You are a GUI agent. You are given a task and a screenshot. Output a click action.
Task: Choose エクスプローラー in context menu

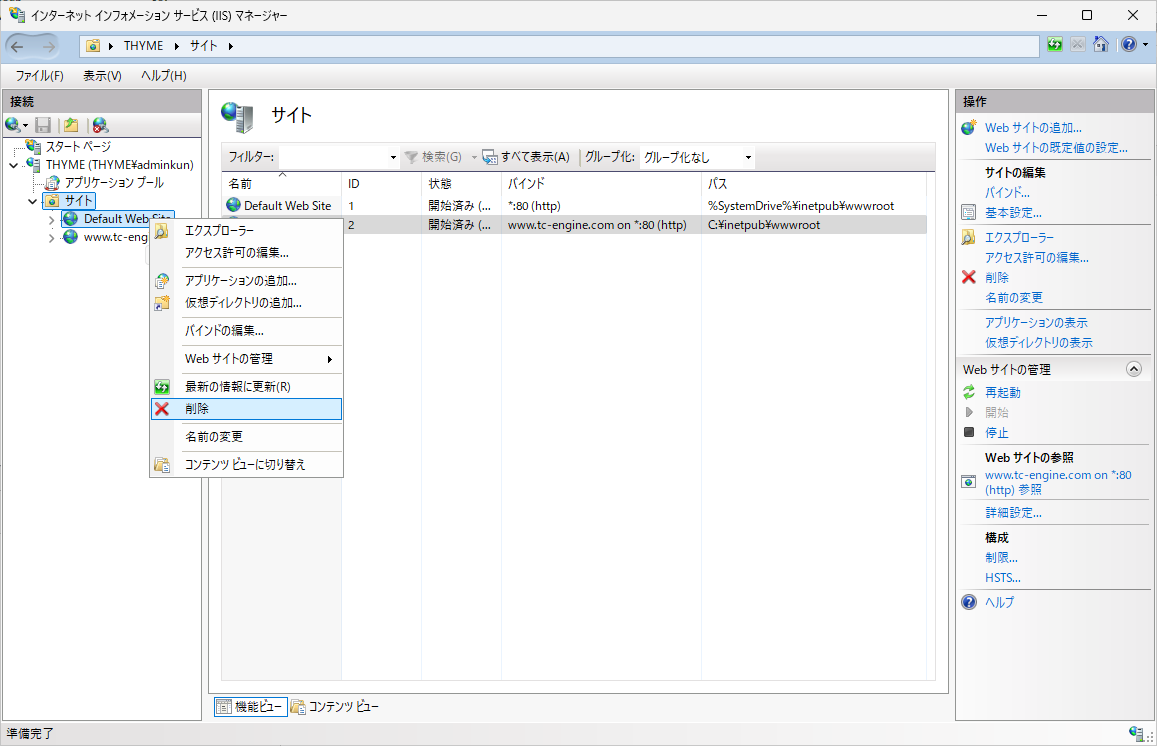tap(246, 230)
